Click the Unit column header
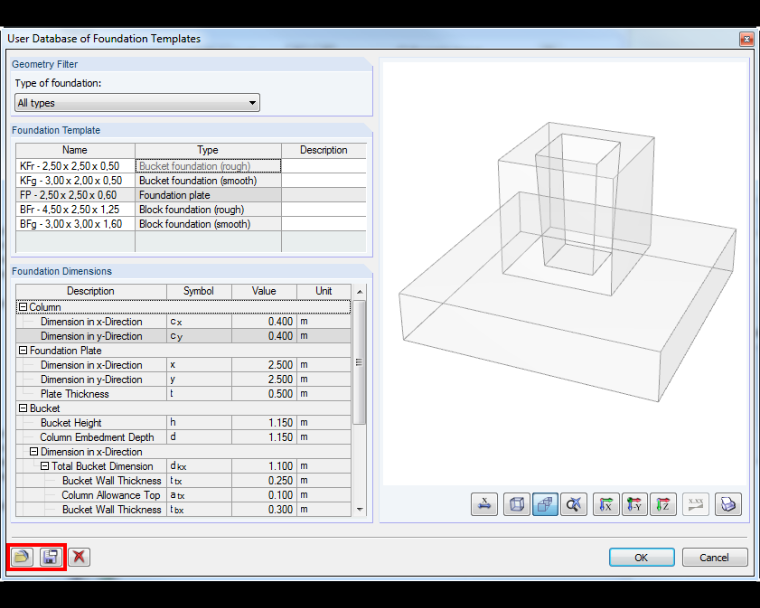The height and width of the screenshot is (608, 760). point(324,291)
